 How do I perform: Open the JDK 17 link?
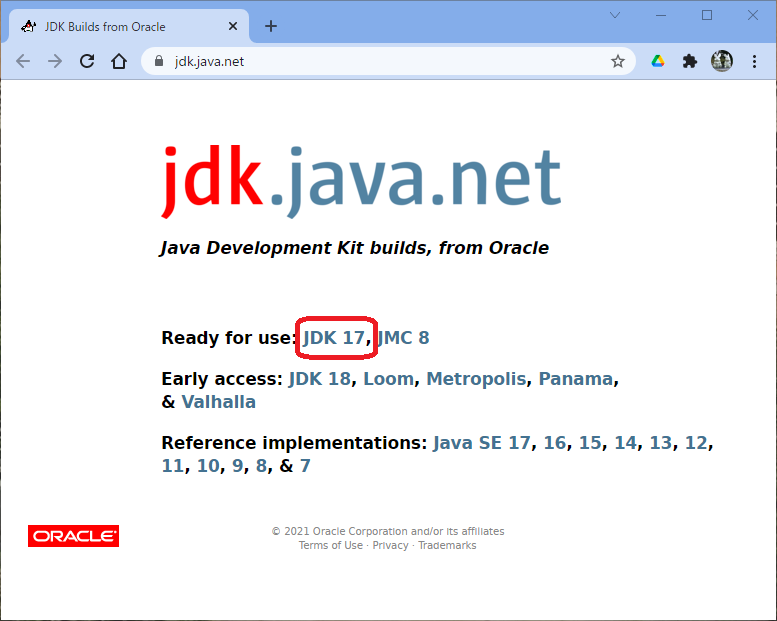pyautogui.click(x=334, y=338)
